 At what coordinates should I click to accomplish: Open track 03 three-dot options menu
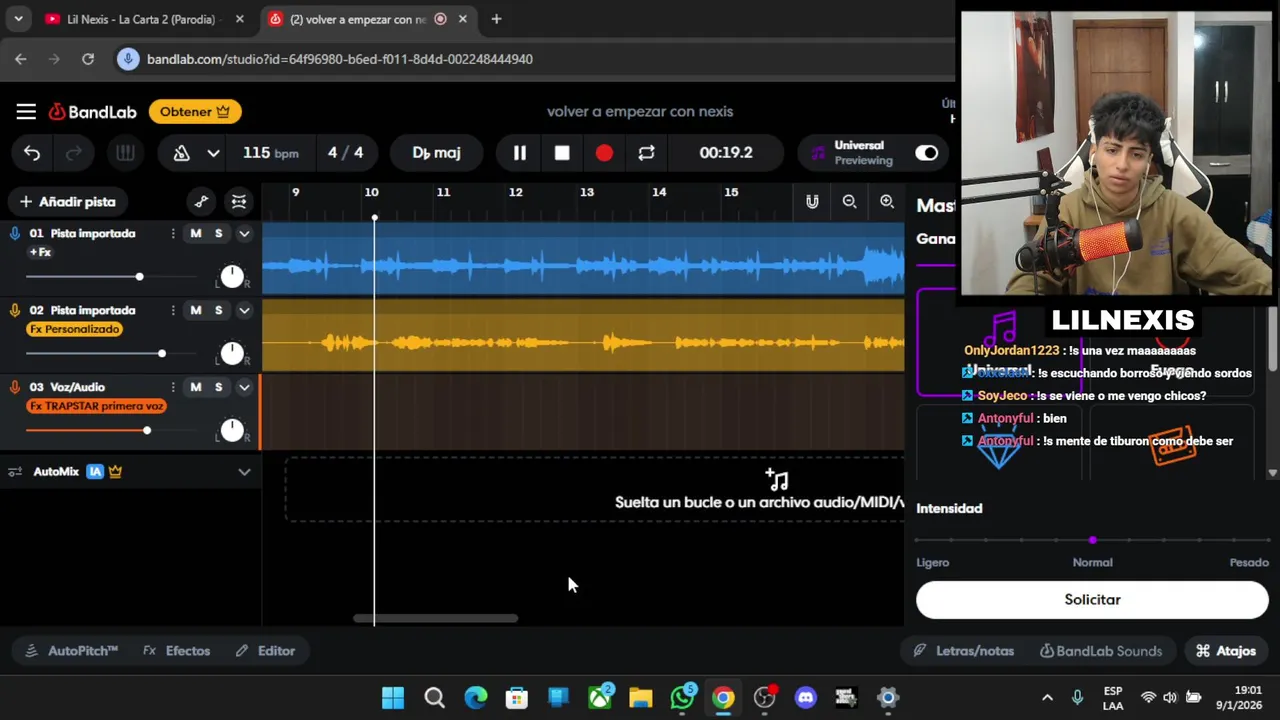(x=173, y=388)
